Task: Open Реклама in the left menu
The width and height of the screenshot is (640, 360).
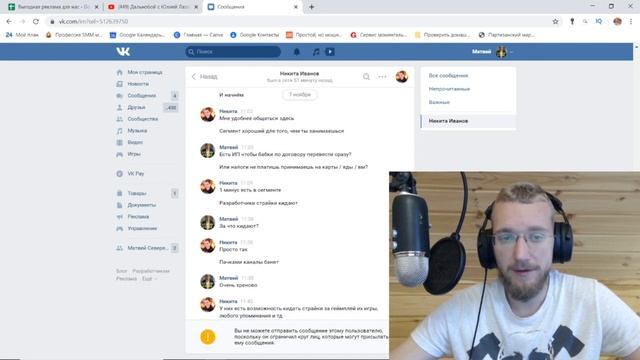Action: (138, 217)
